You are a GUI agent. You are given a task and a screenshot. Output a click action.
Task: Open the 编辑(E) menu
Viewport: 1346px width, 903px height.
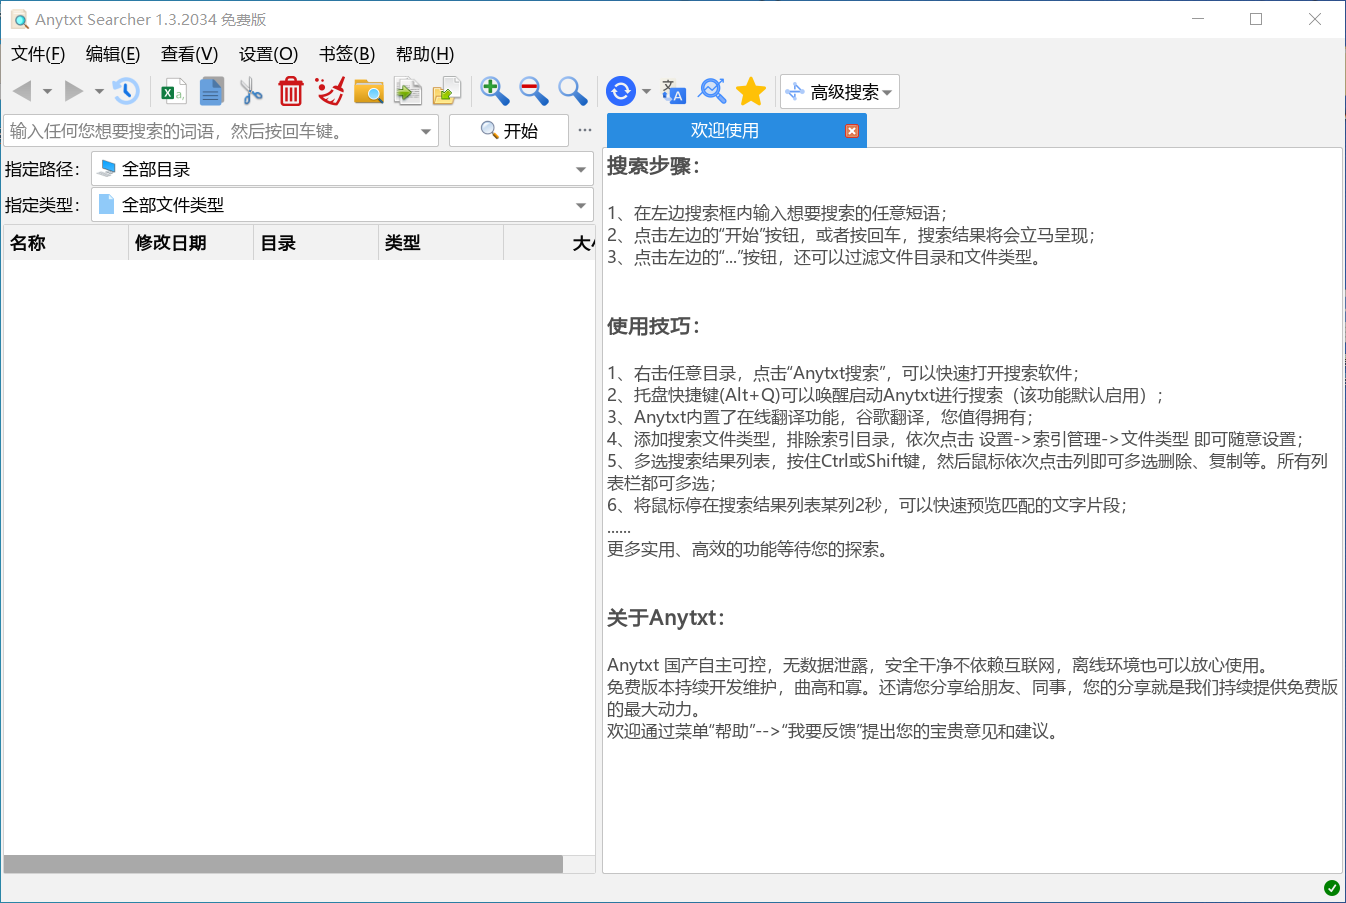[x=113, y=54]
